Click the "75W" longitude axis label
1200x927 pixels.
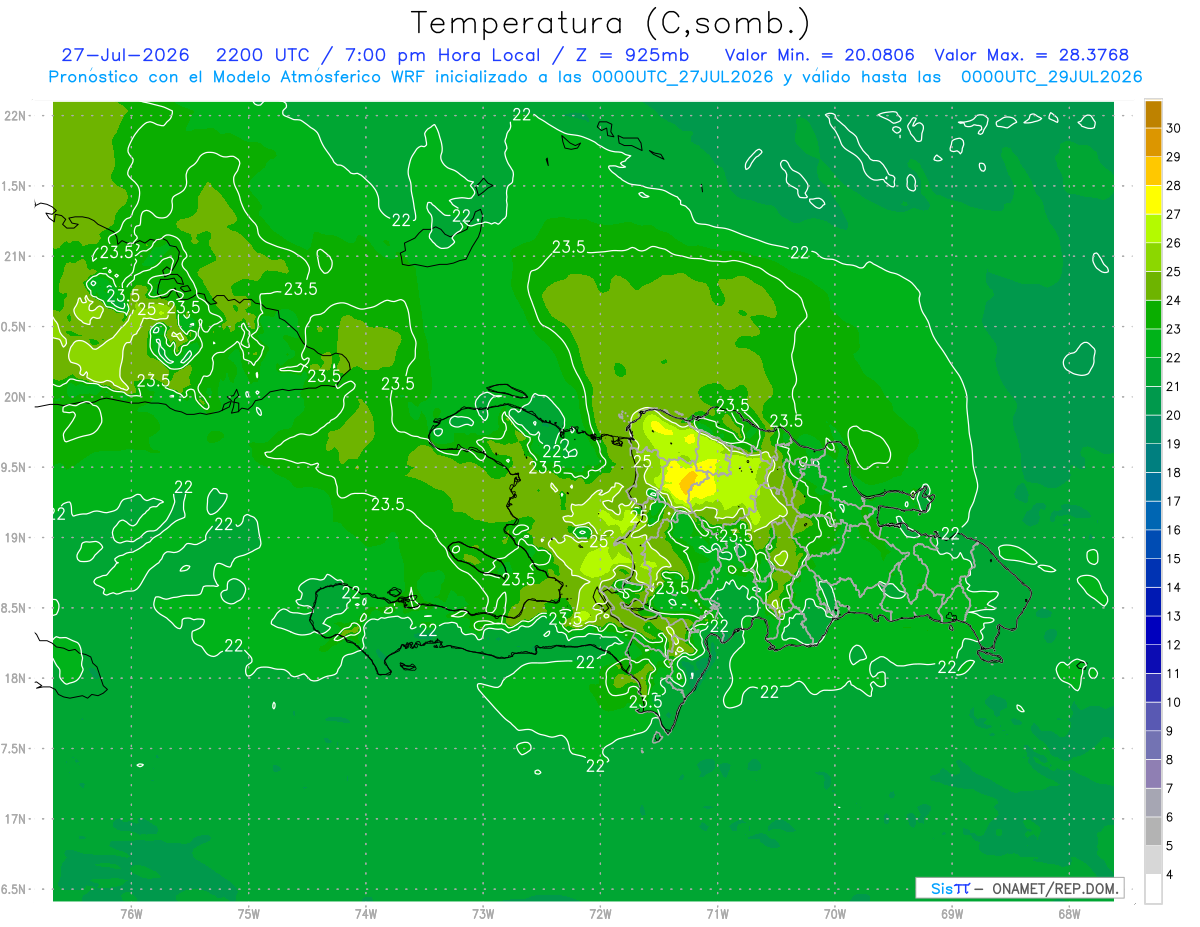(x=249, y=913)
